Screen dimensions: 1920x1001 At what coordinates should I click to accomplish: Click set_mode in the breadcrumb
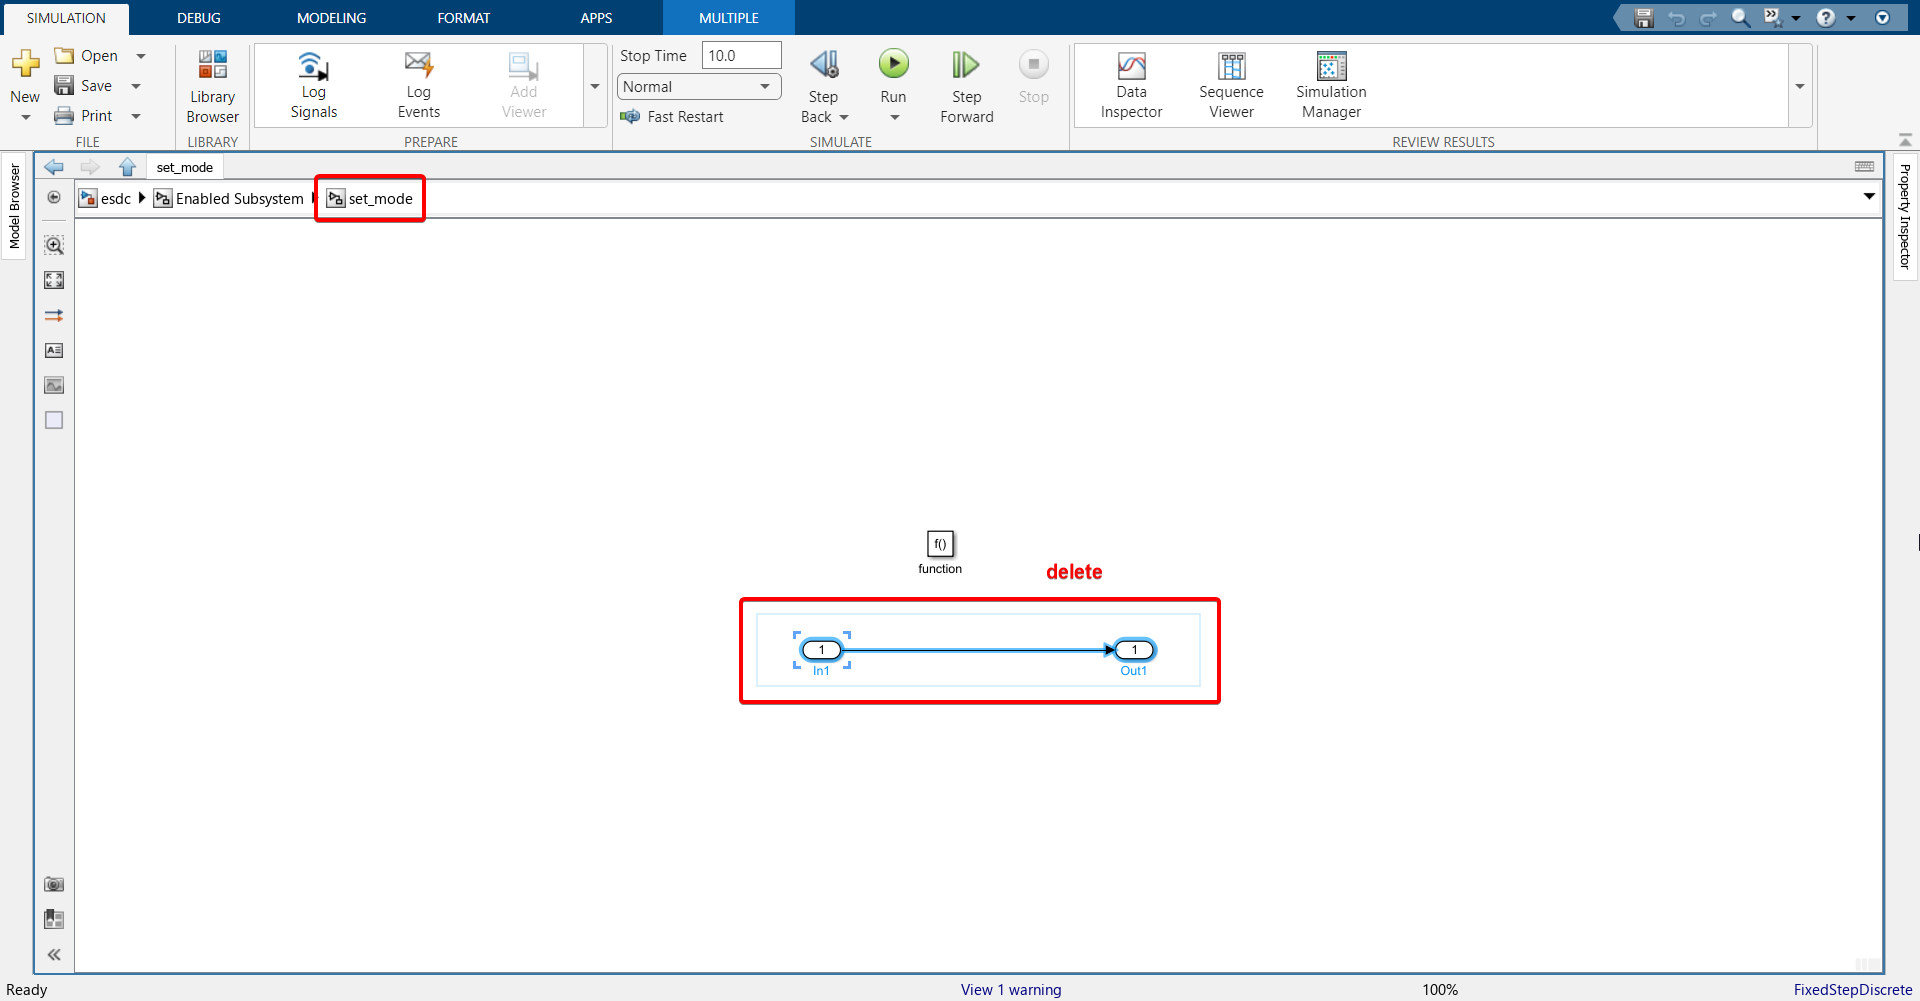coord(370,198)
